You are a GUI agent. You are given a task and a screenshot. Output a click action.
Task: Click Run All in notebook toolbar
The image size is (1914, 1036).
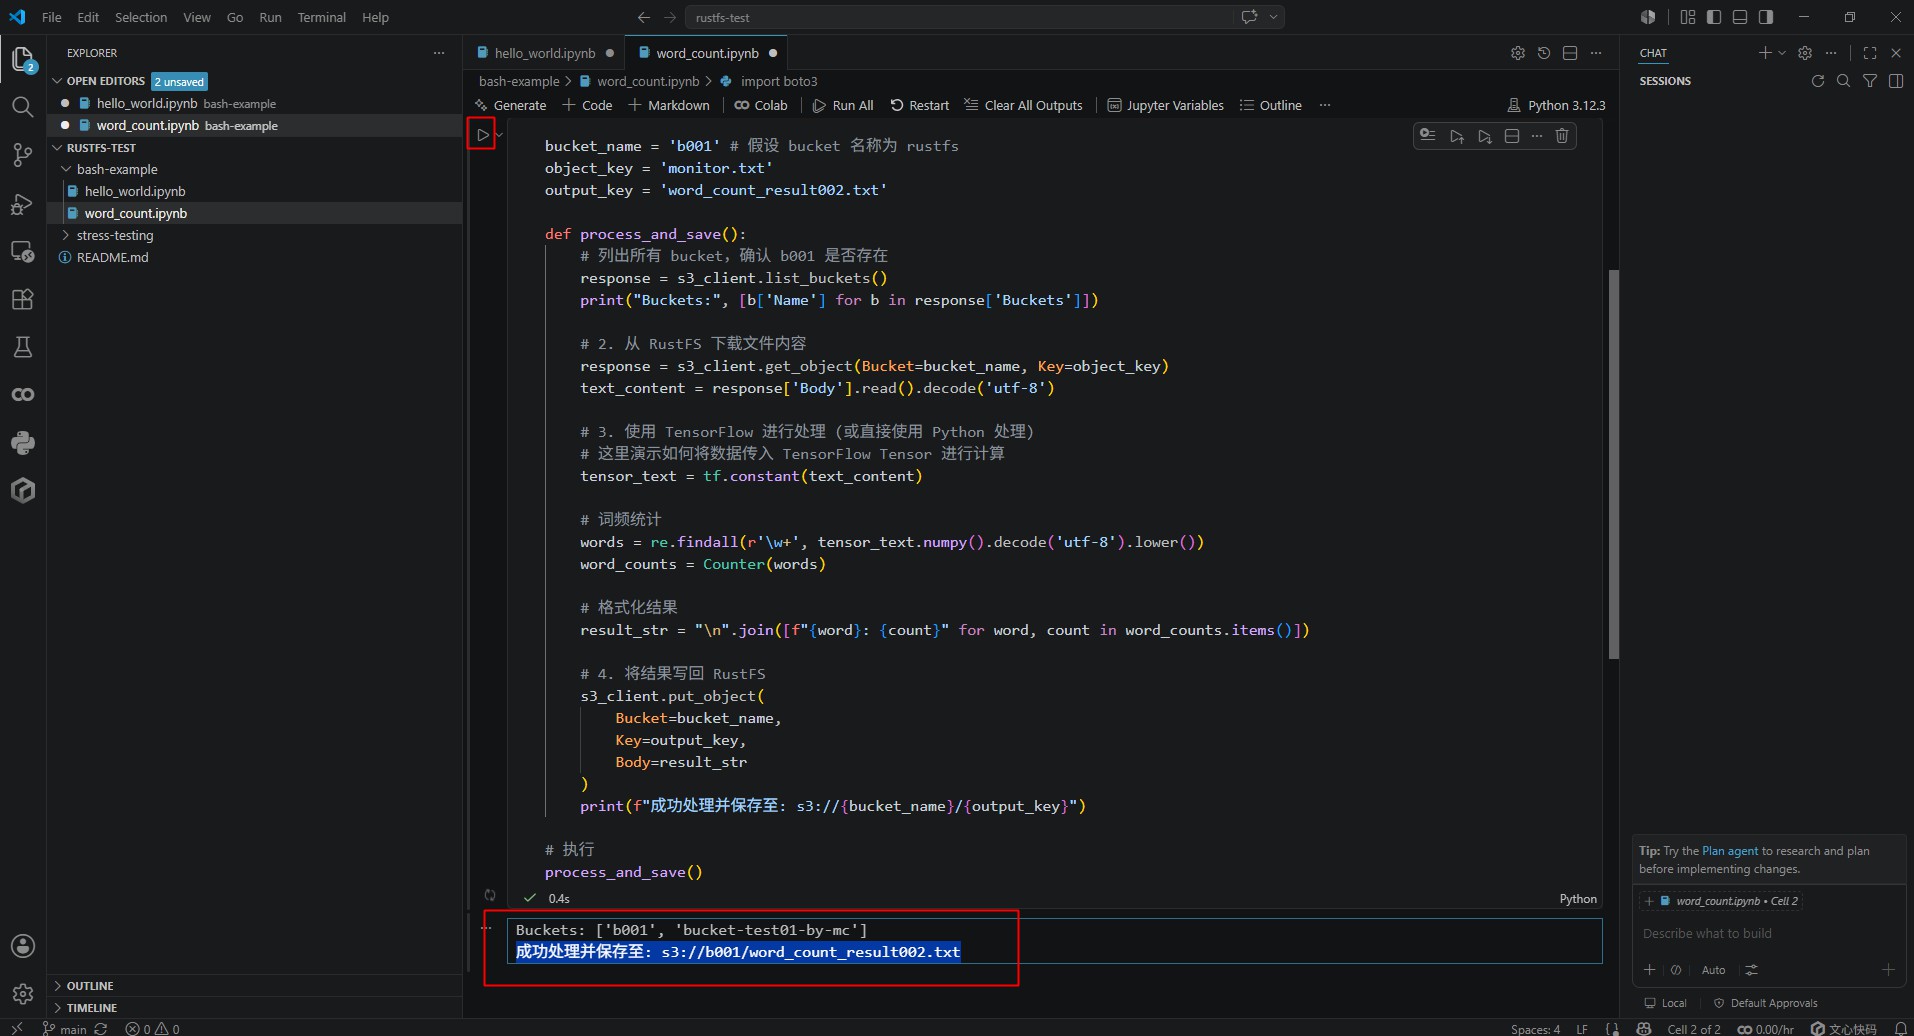tap(843, 105)
